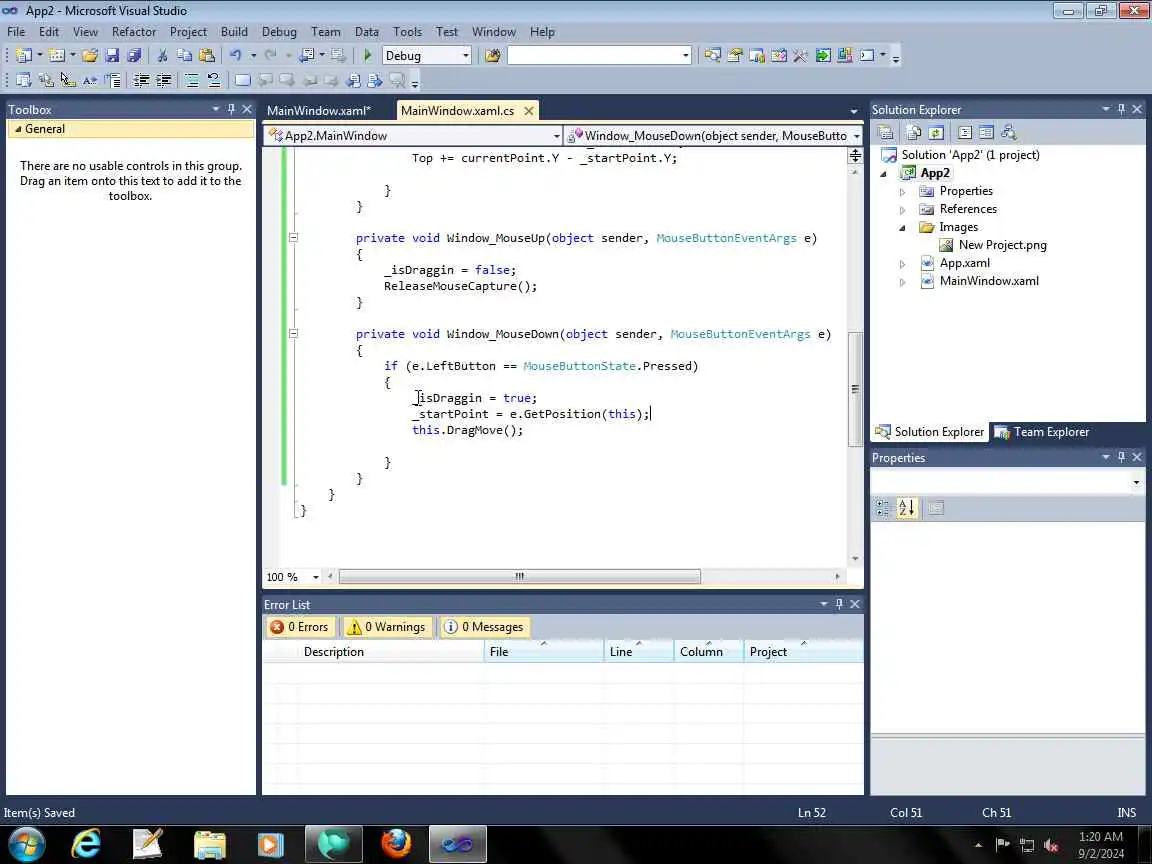The width and height of the screenshot is (1152, 864).
Task: Decrease line indent toolbar icon
Action: click(141, 80)
